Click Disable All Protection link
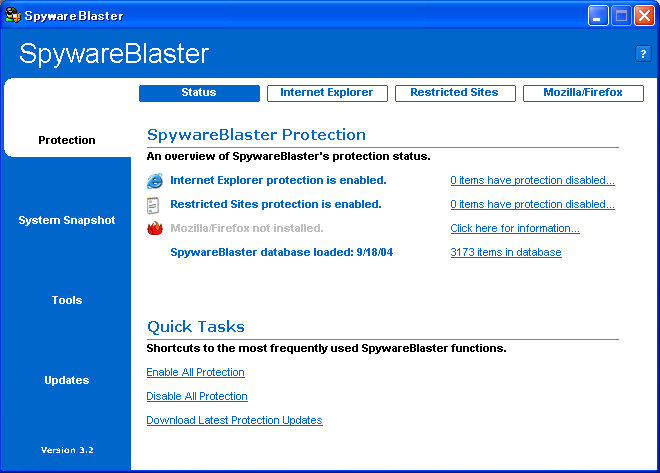 click(x=196, y=397)
